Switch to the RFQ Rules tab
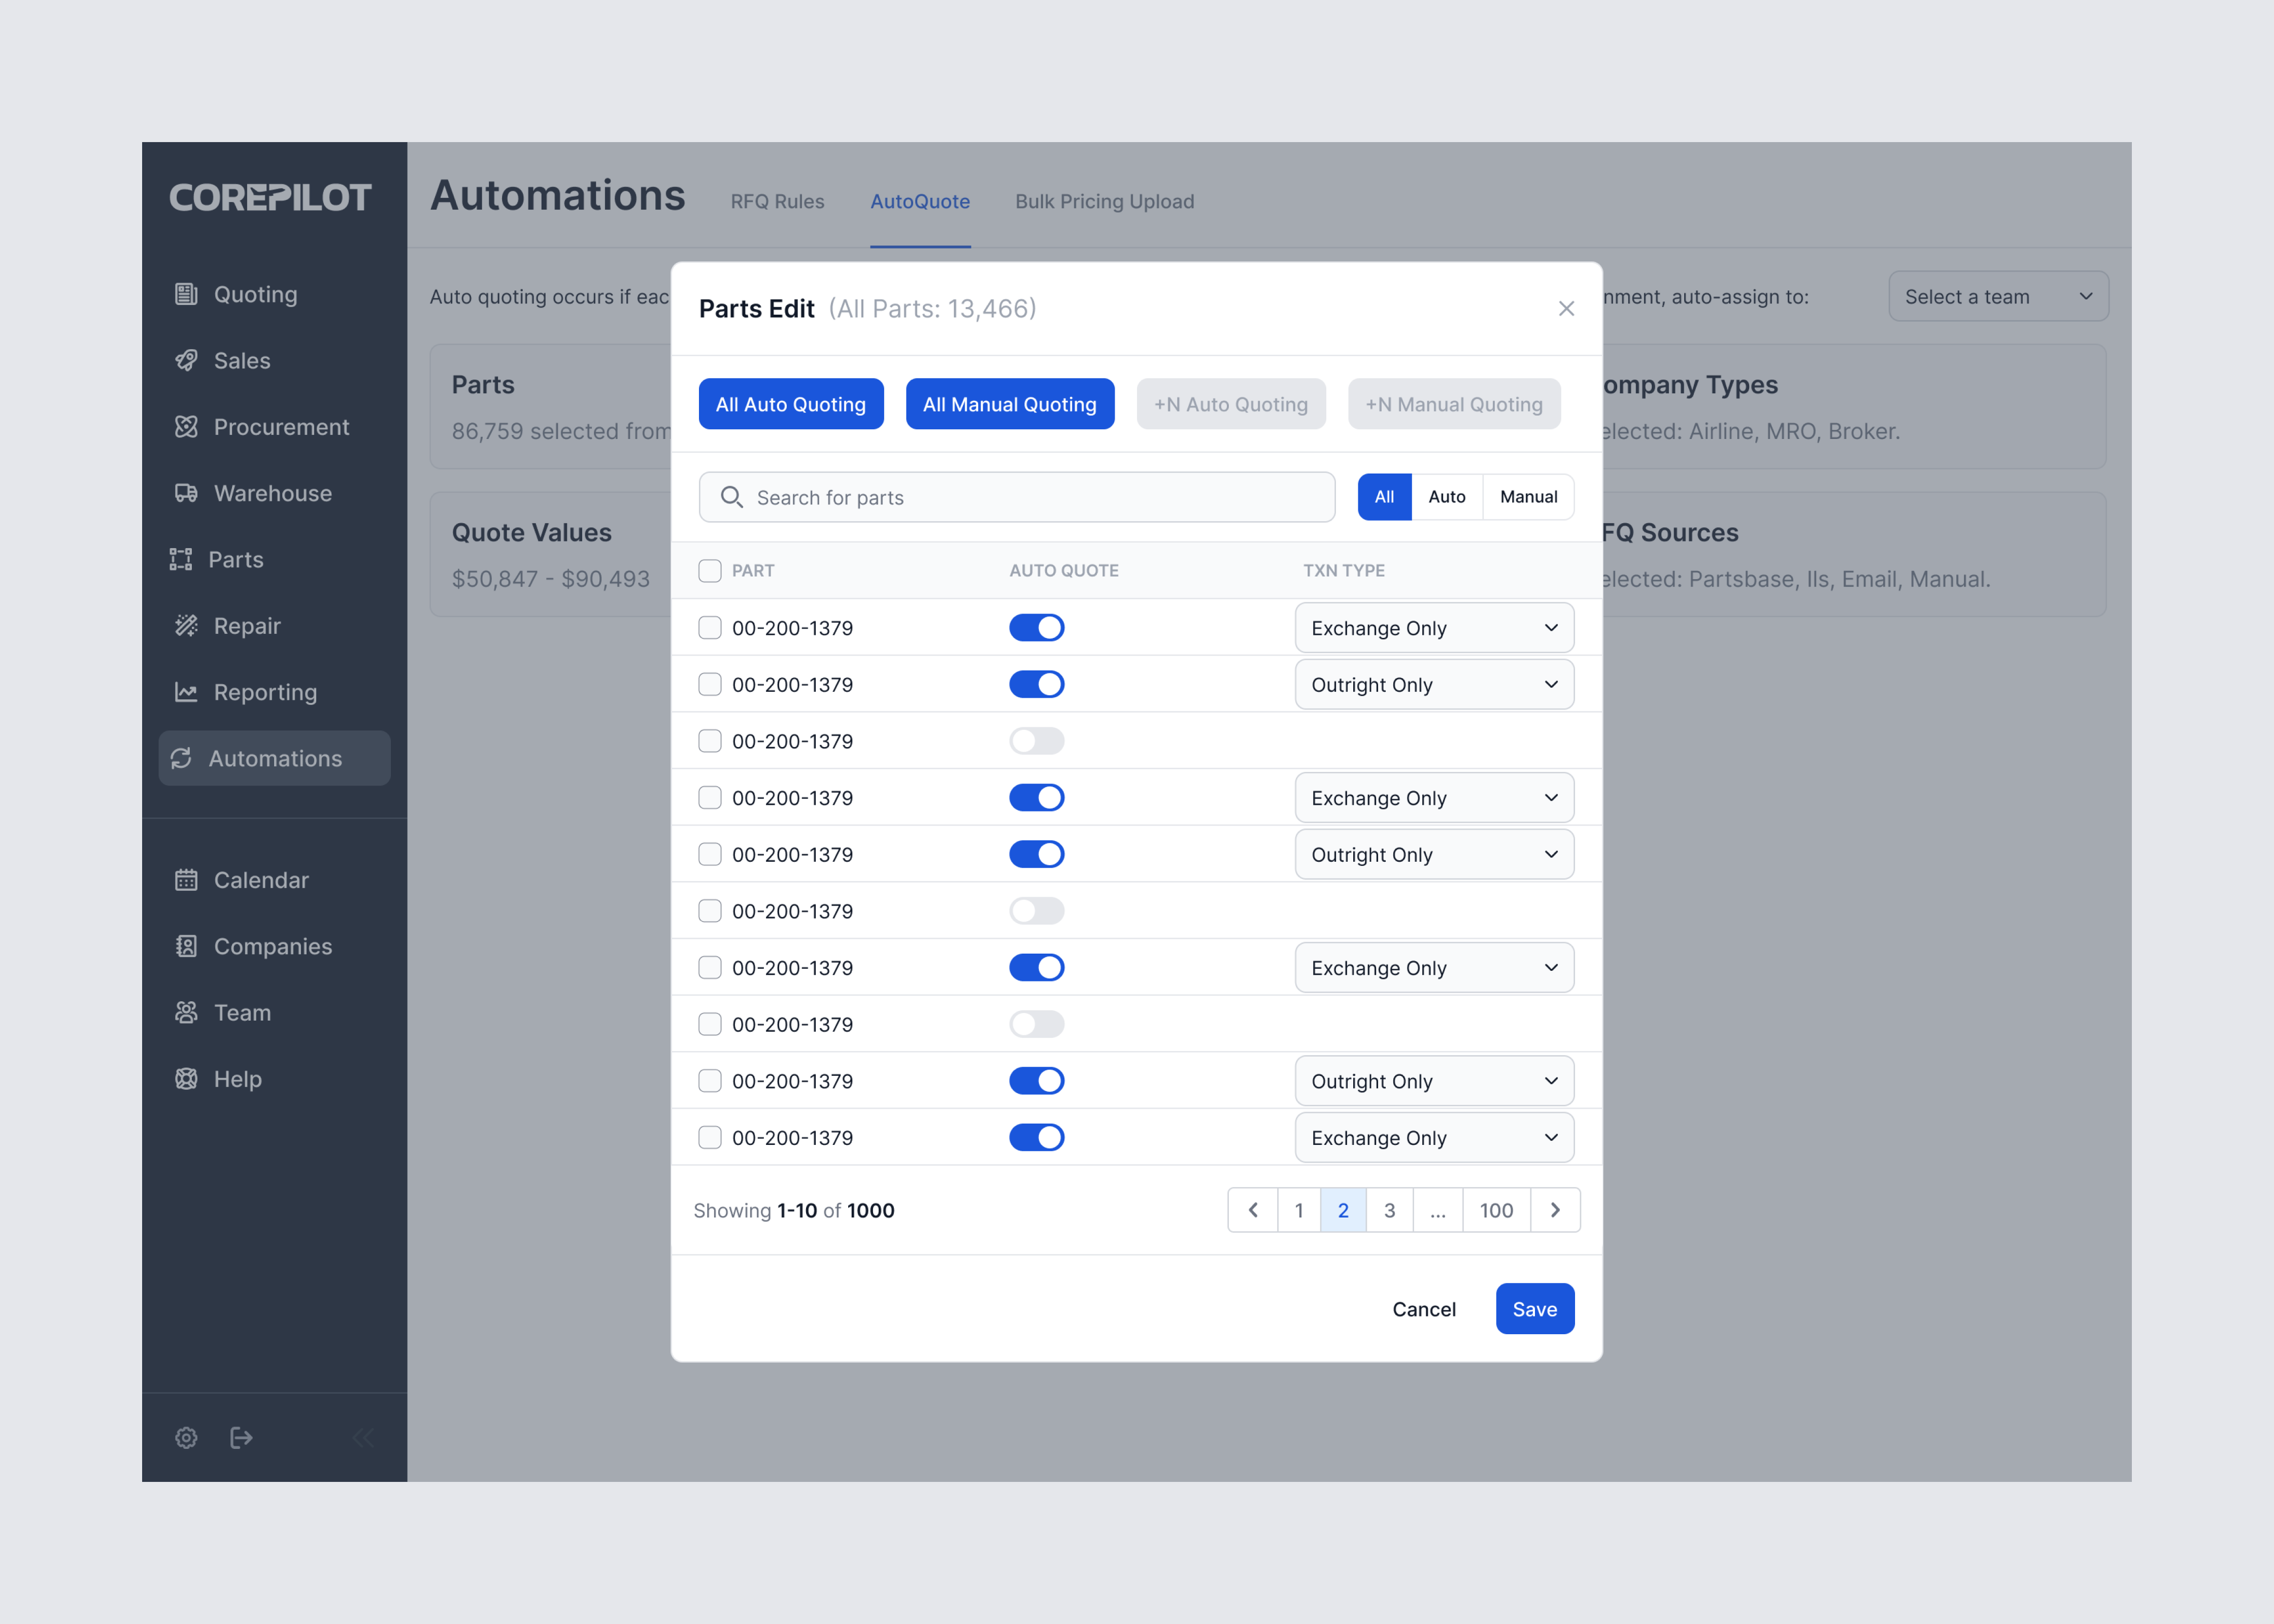Image resolution: width=2274 pixels, height=1624 pixels. click(x=777, y=201)
